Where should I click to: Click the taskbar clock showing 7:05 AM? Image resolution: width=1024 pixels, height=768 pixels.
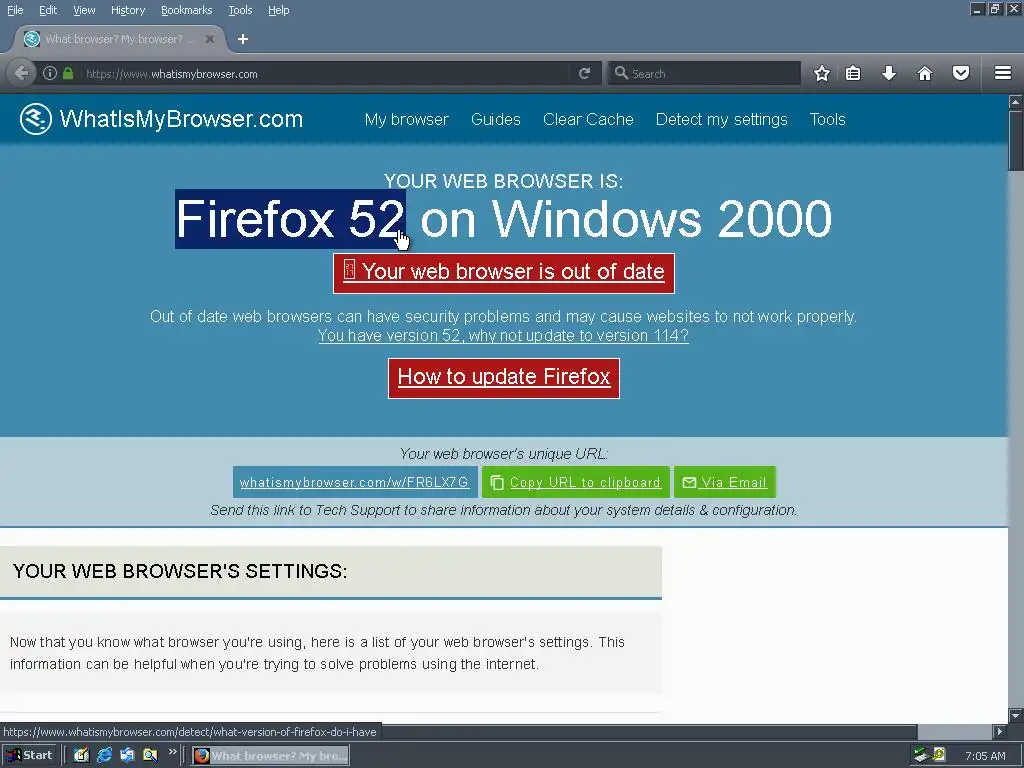pos(985,756)
